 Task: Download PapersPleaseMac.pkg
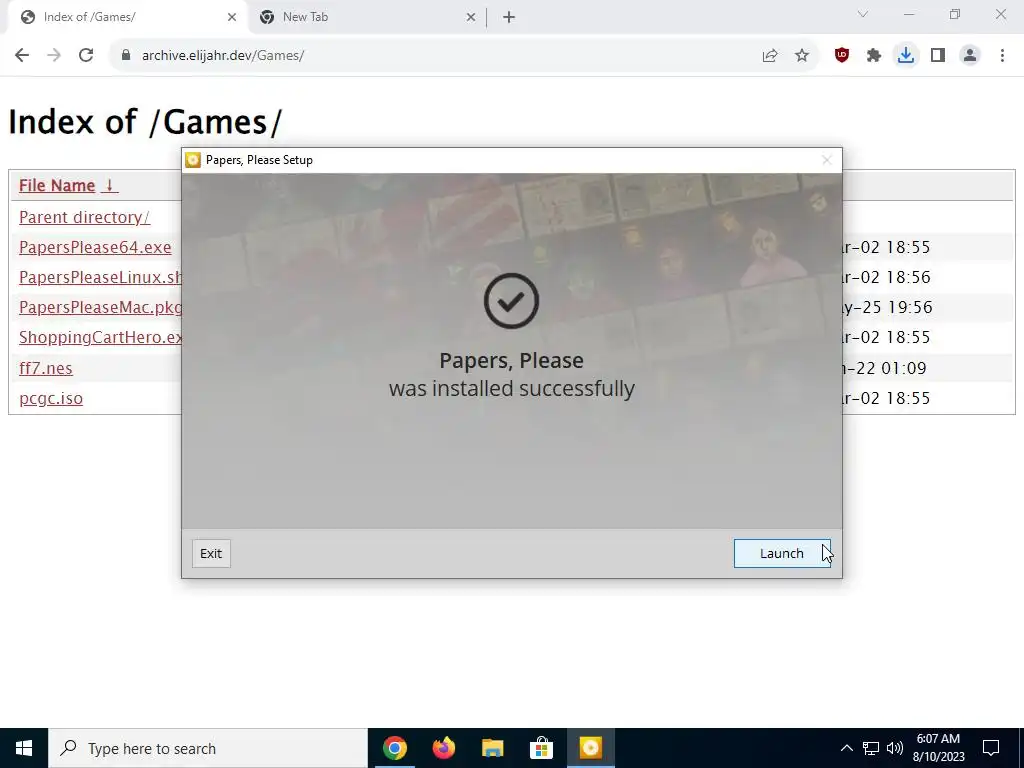101,308
